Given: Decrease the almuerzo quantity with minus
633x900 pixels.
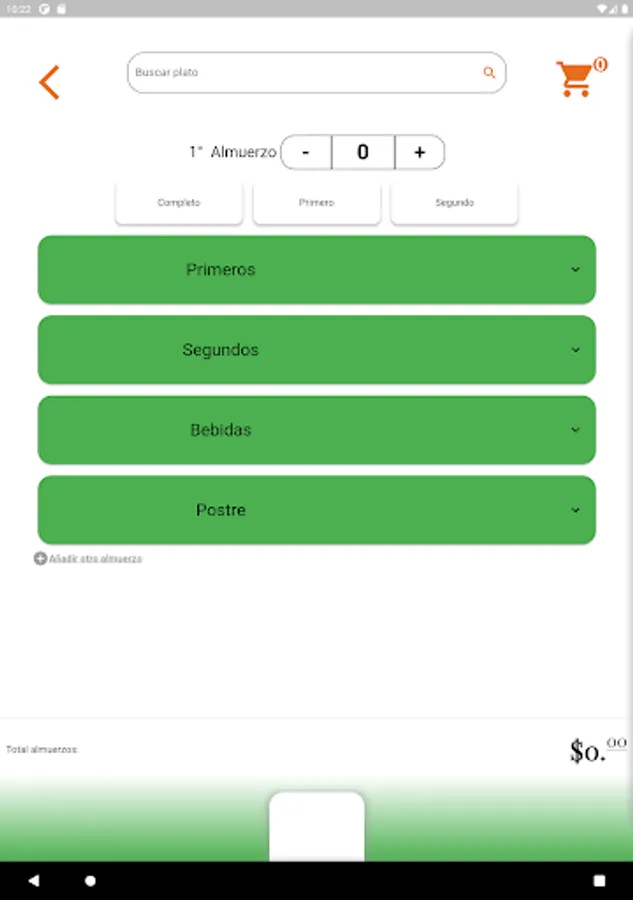Looking at the screenshot, I should [306, 152].
